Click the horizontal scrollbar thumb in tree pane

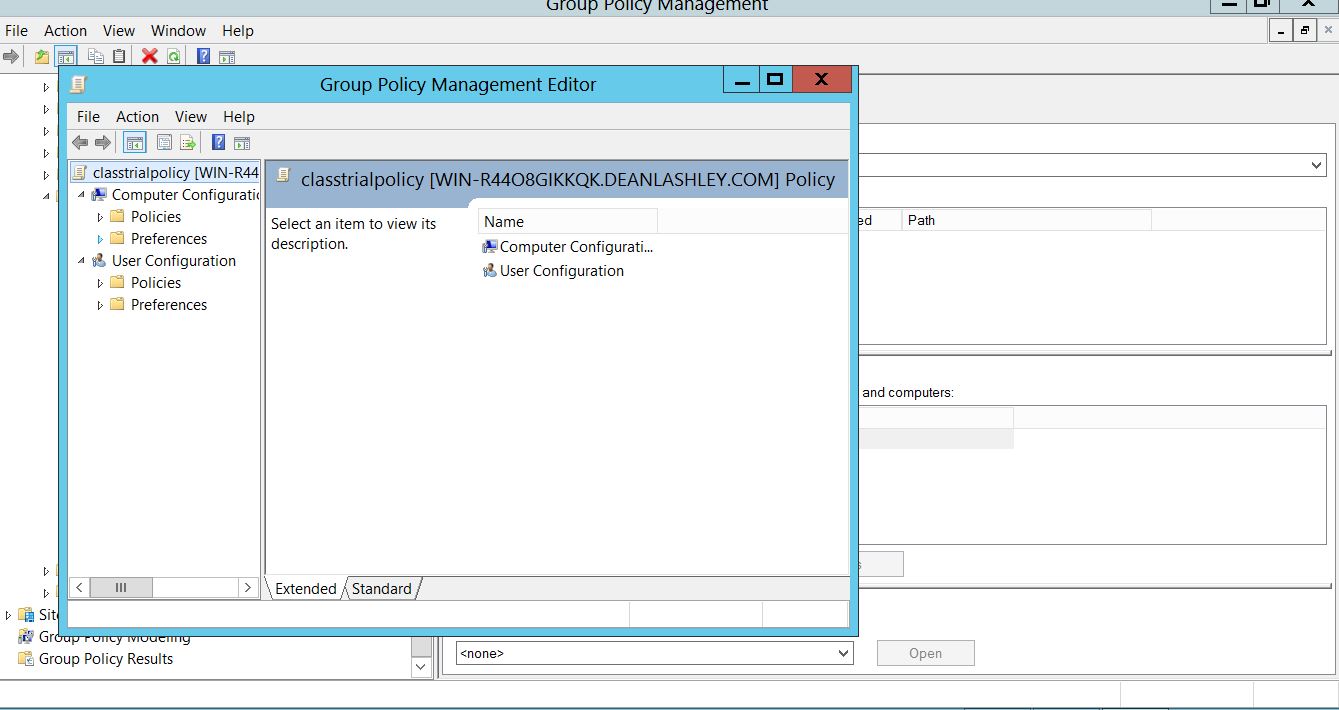click(x=121, y=588)
